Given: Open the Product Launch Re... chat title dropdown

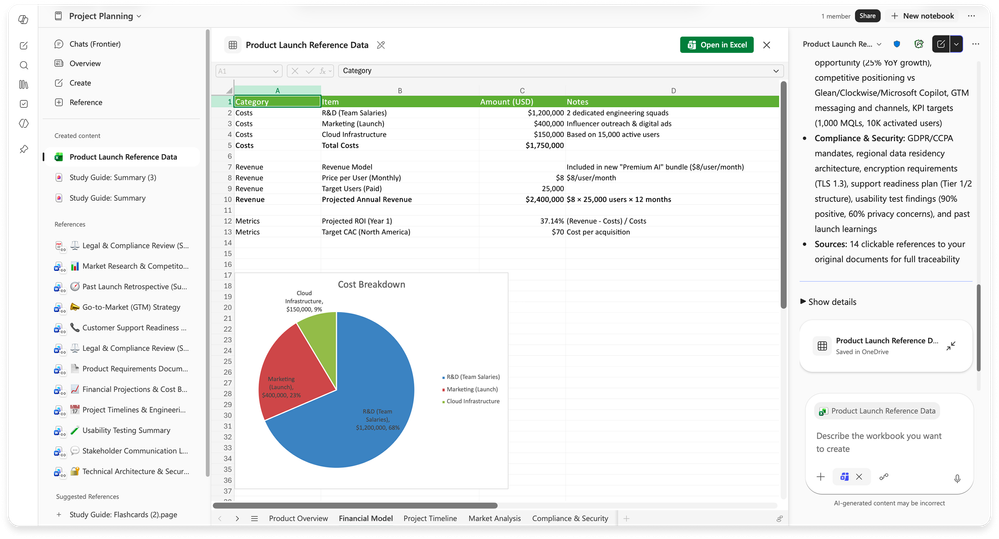Looking at the screenshot, I should coord(879,45).
